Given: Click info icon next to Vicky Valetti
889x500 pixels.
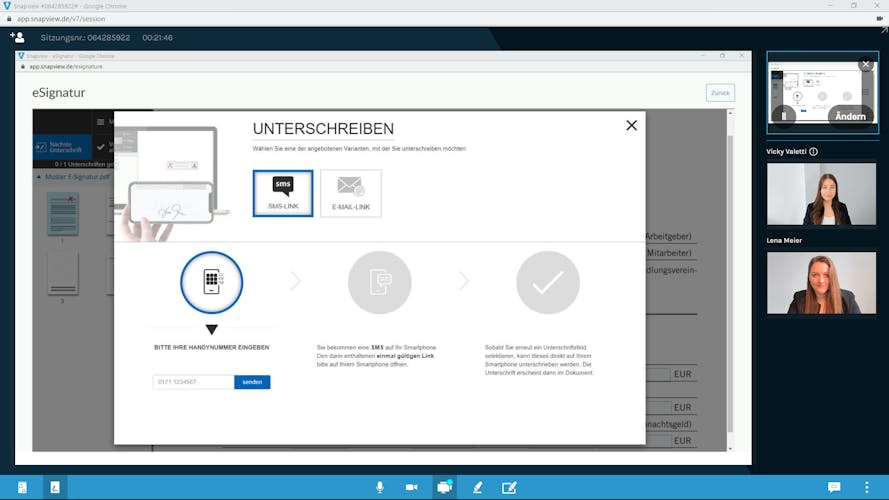Looking at the screenshot, I should click(x=813, y=152).
